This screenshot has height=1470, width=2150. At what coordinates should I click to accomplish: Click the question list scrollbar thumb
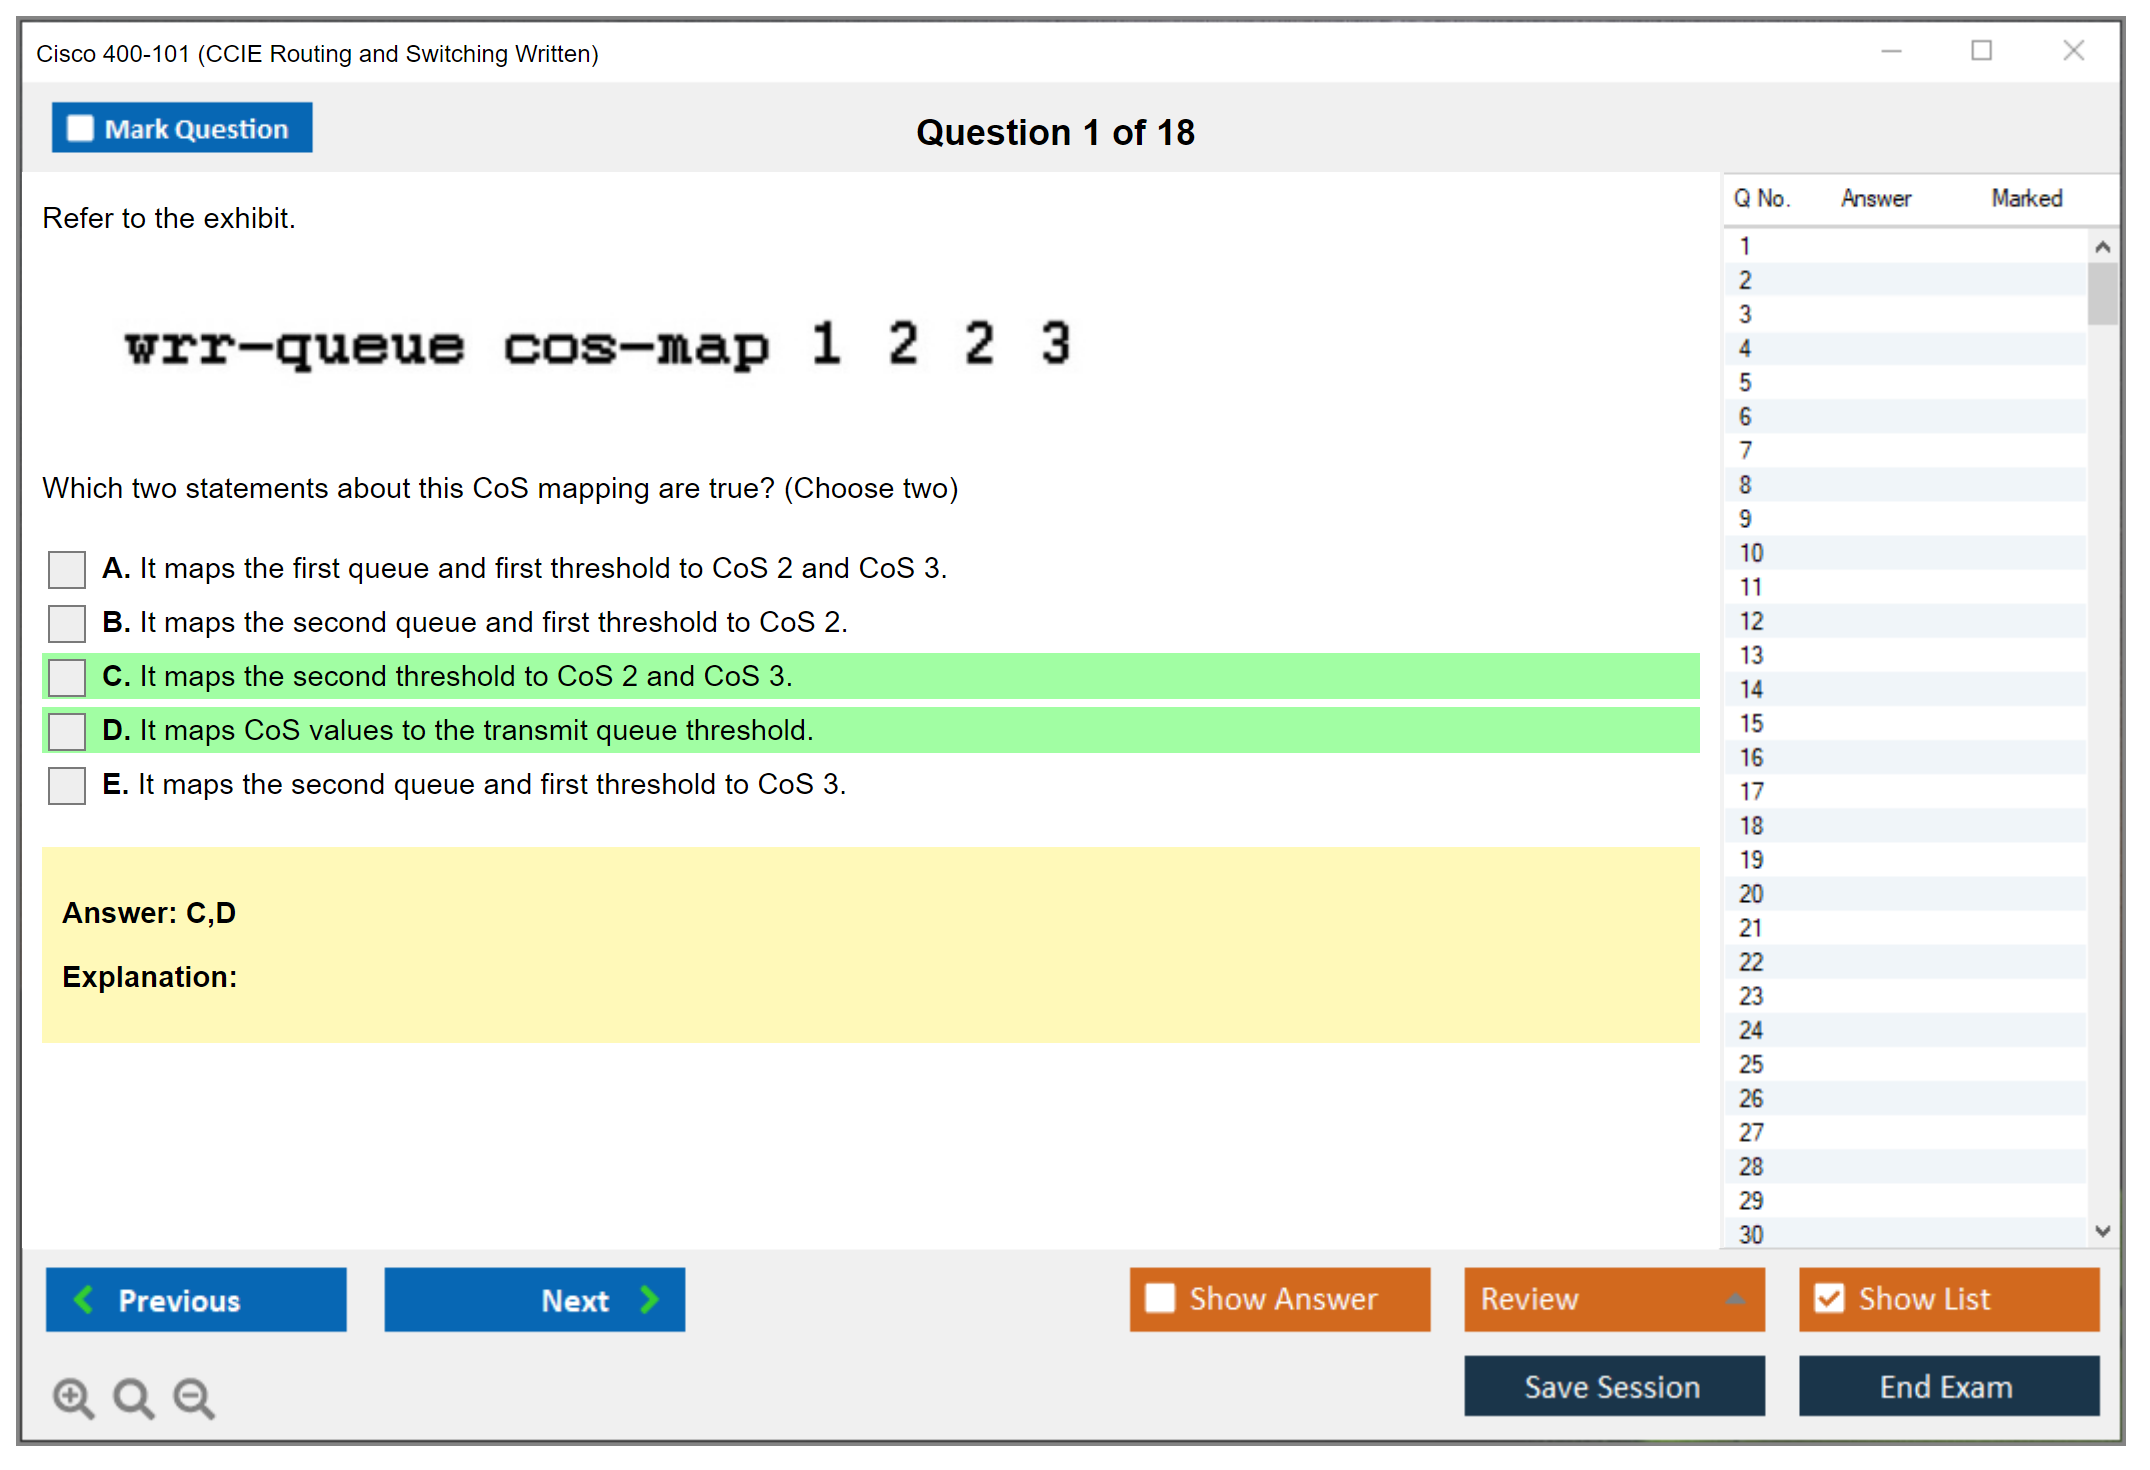2102,293
